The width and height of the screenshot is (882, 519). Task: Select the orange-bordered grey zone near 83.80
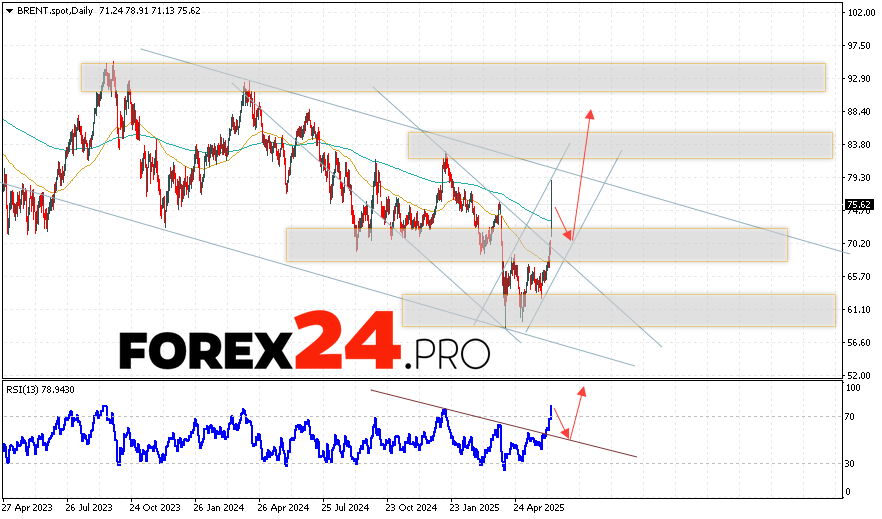pyautogui.click(x=619, y=145)
